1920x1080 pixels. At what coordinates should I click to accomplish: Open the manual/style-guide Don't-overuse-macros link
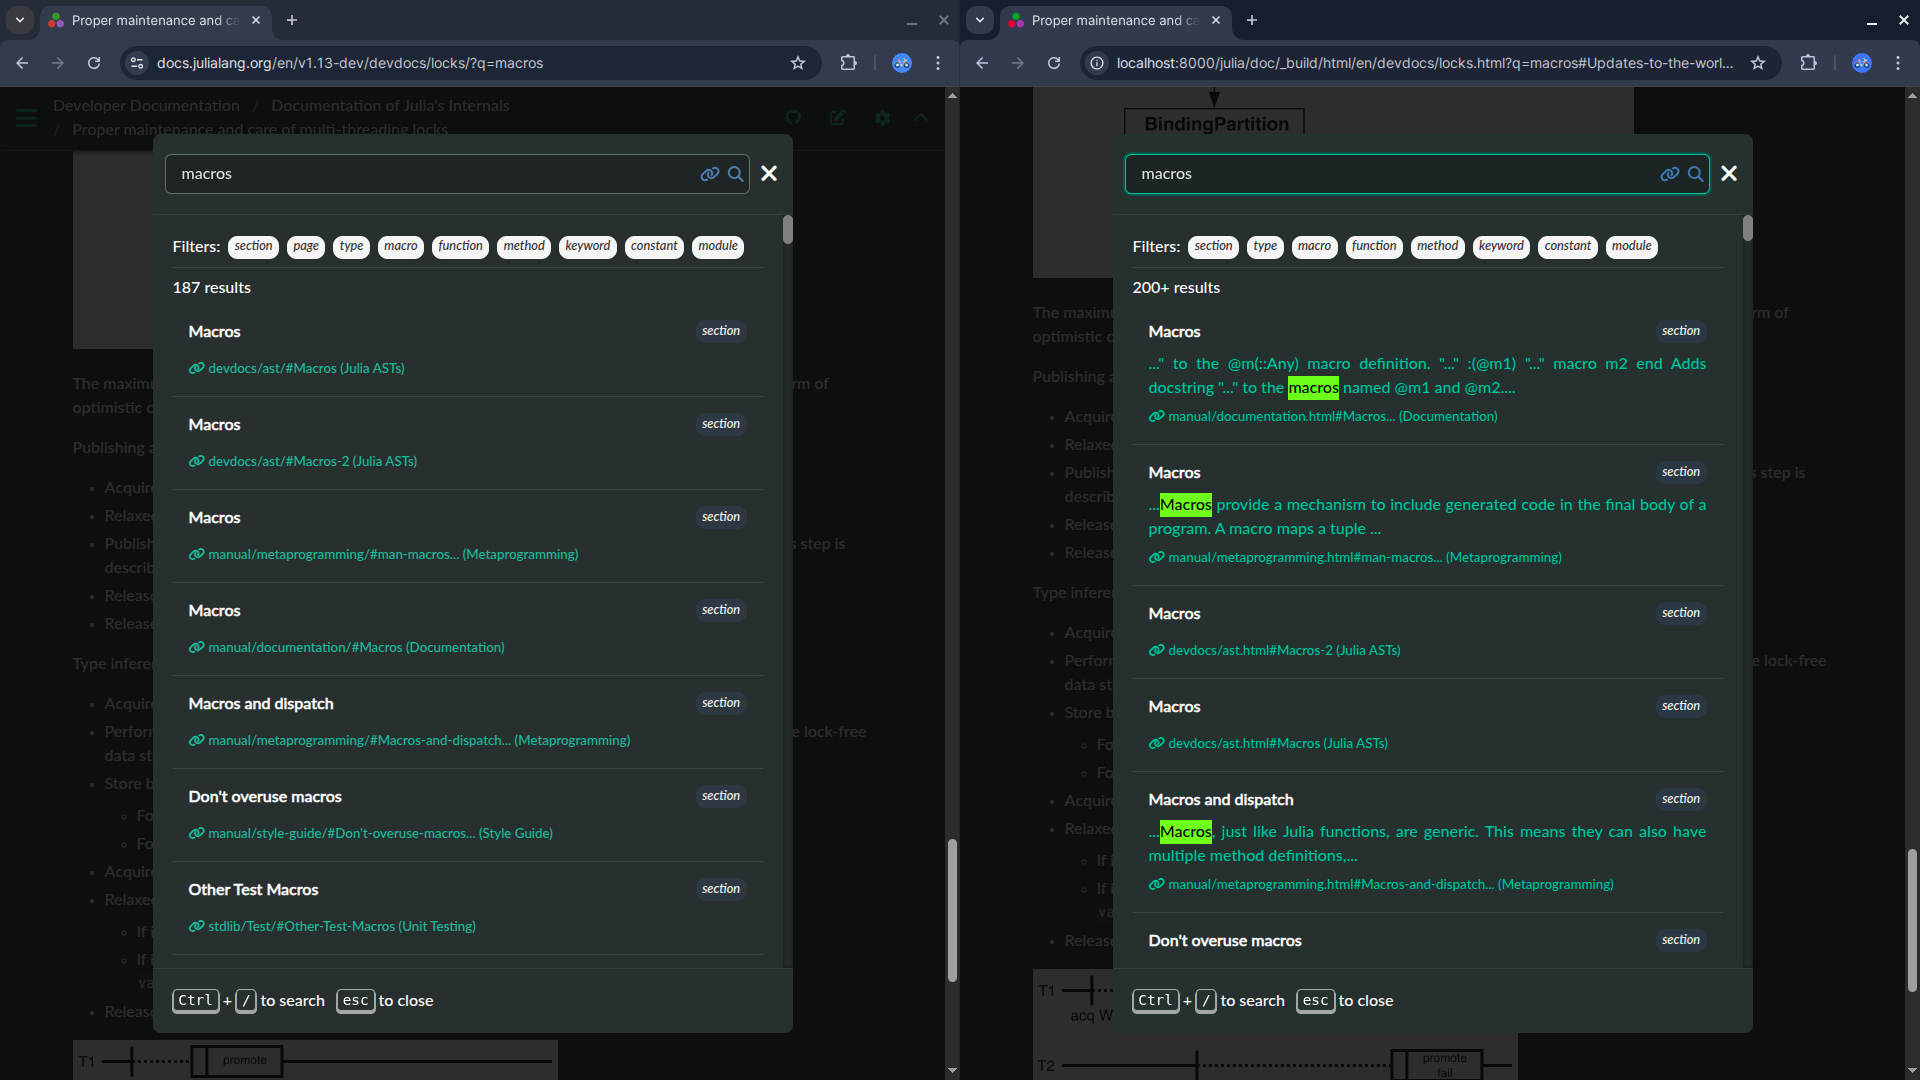(380, 833)
